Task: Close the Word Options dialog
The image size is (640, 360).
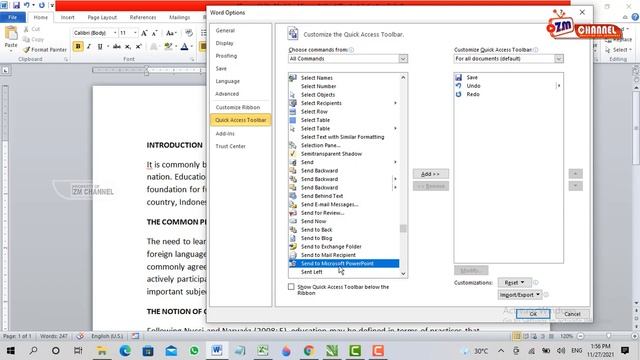Action: coord(582,12)
